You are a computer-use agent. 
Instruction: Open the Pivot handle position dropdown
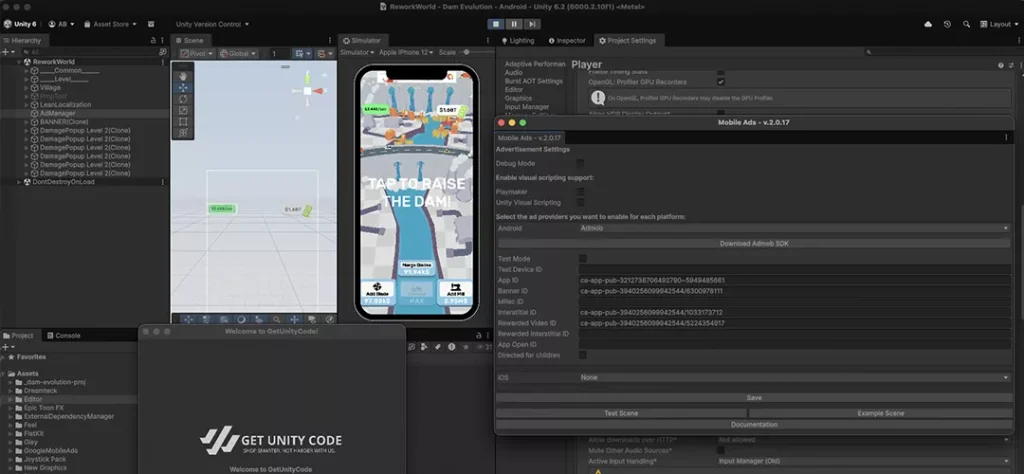coord(197,54)
